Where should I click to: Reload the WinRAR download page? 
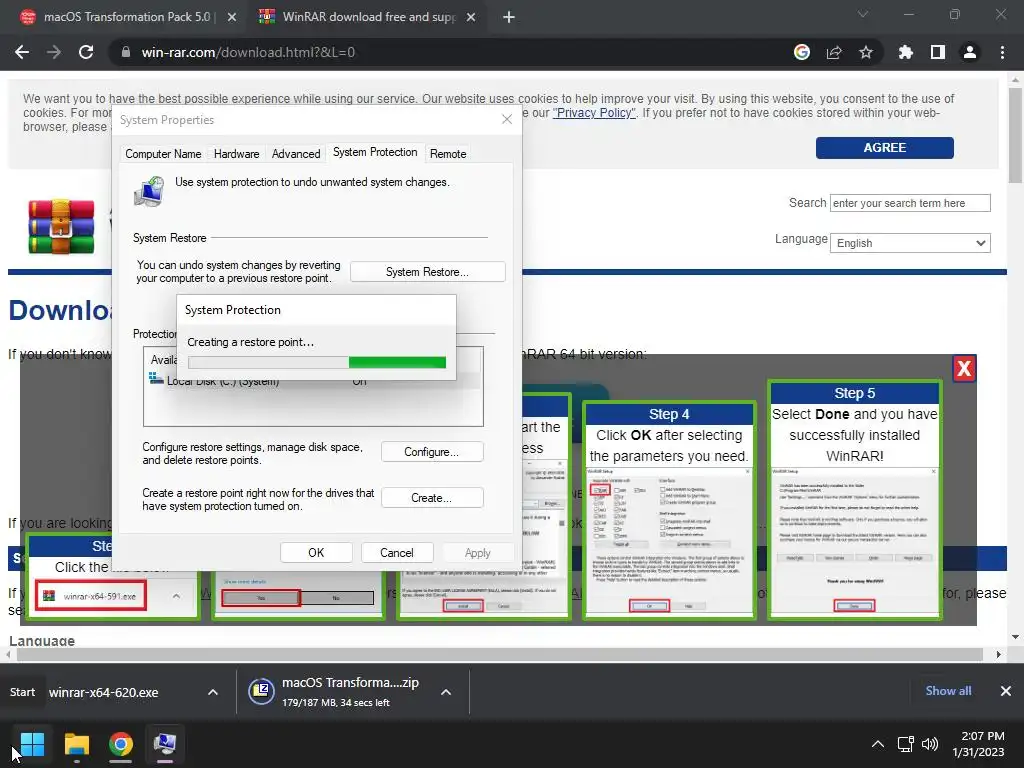(86, 52)
